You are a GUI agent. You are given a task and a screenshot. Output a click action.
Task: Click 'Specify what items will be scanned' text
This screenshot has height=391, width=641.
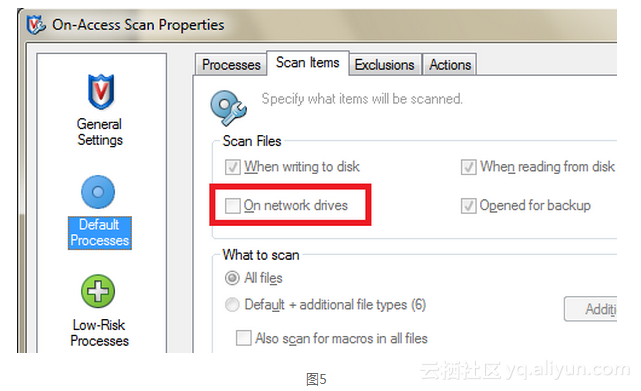(x=362, y=99)
